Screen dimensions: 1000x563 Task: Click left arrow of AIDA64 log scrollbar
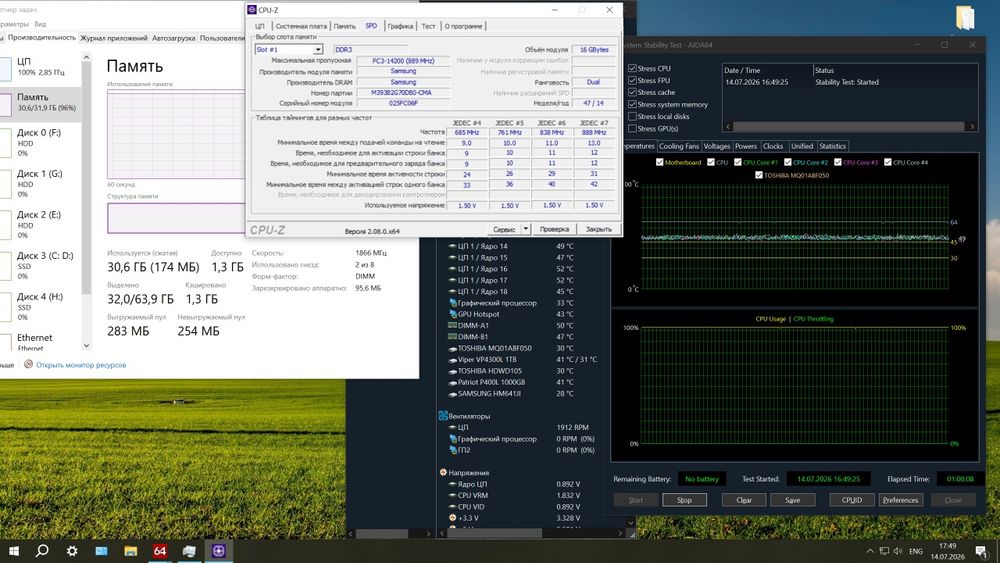728,126
